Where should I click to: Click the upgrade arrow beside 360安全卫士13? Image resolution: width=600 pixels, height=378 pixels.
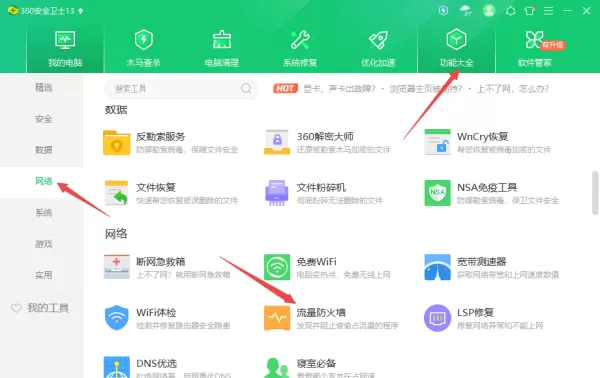point(80,11)
